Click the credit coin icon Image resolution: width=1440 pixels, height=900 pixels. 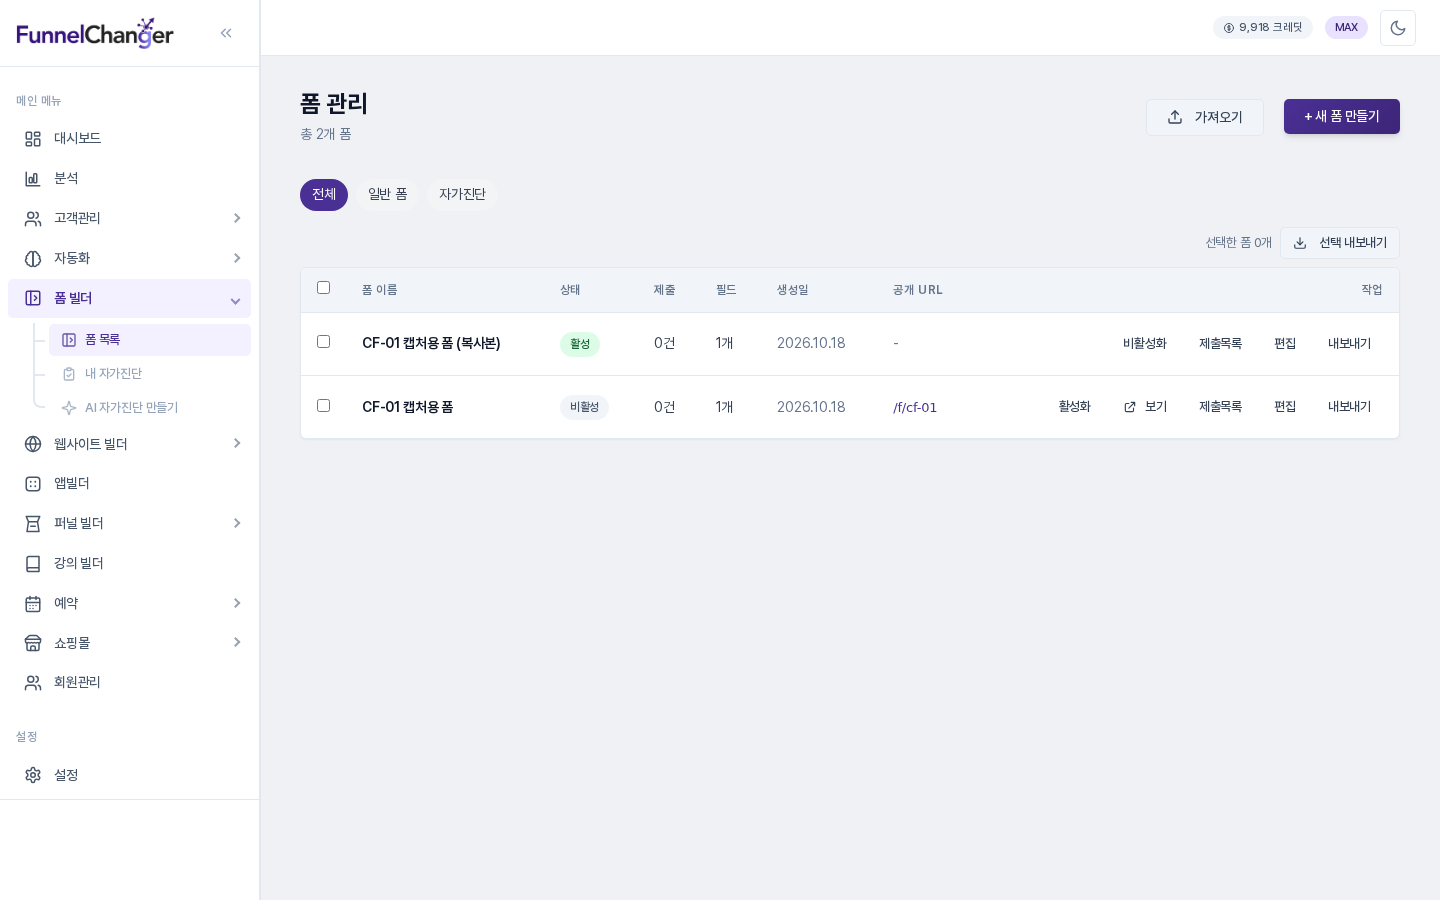click(x=1229, y=28)
